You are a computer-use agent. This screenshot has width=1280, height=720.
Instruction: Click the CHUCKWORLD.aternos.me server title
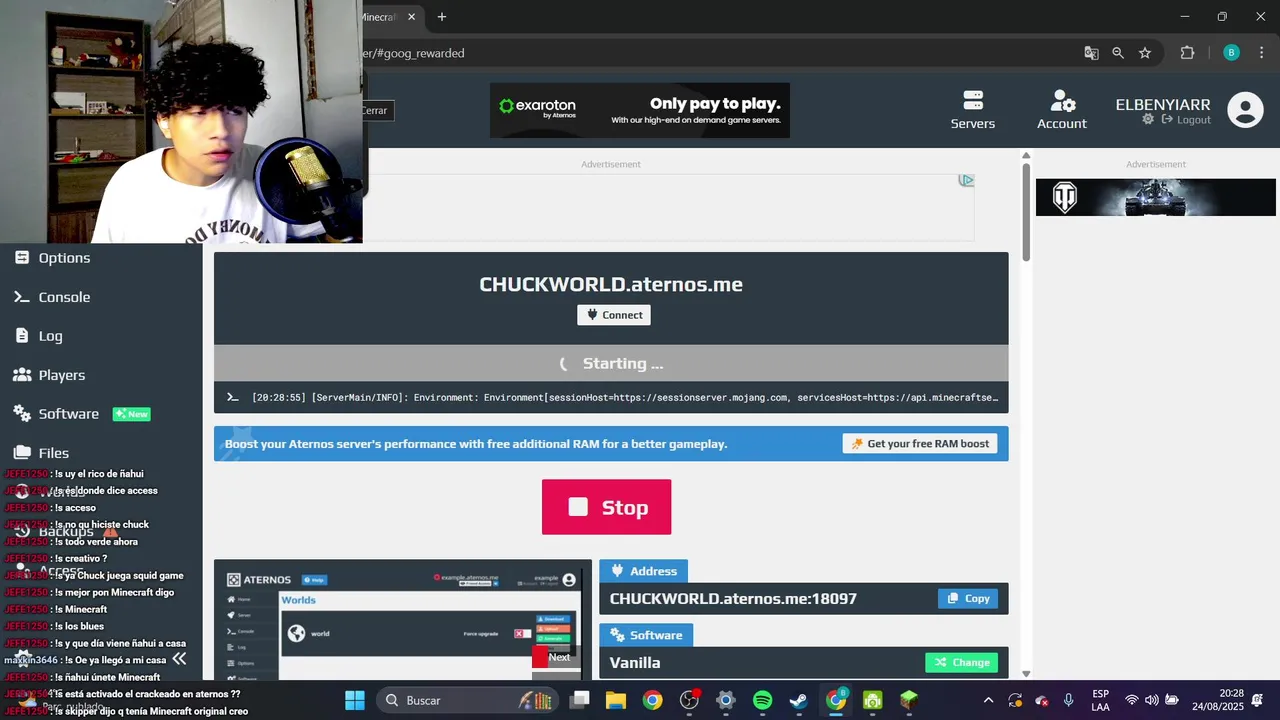click(x=611, y=284)
